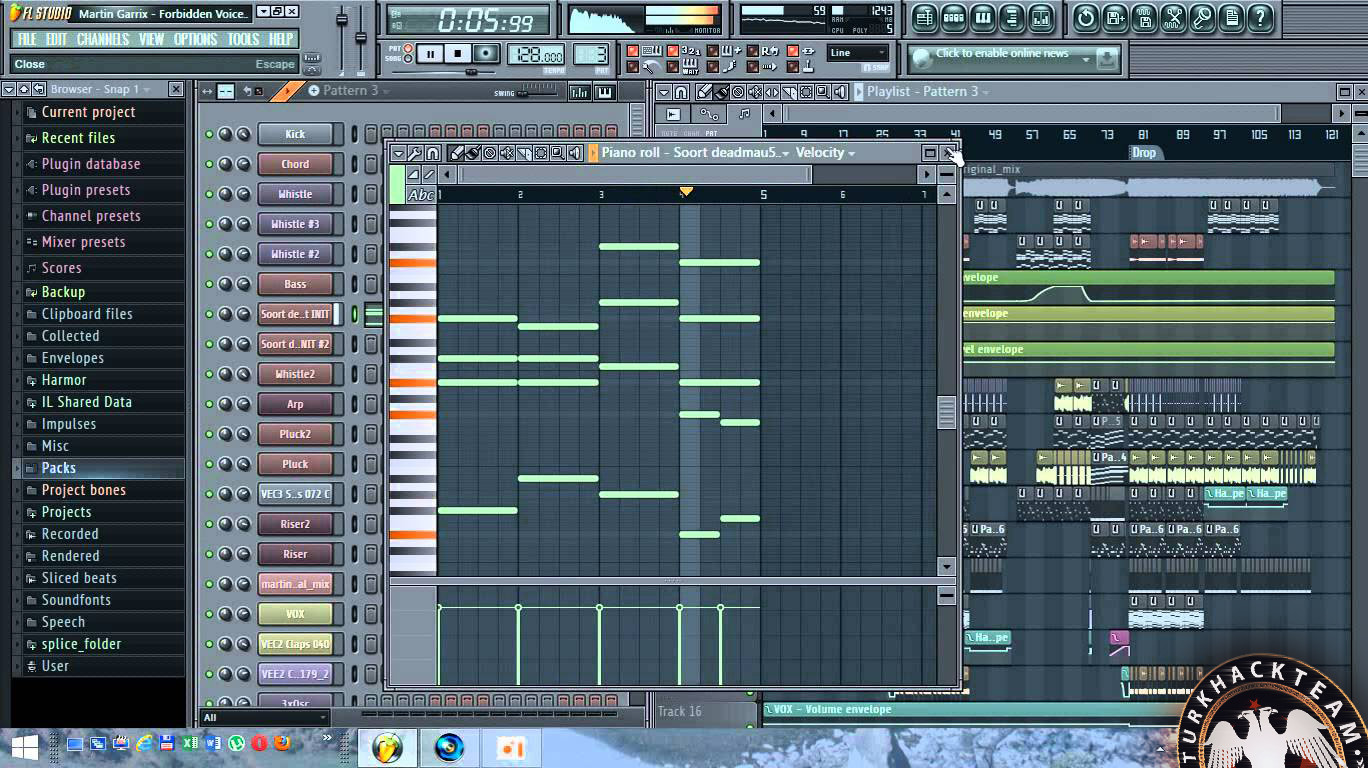Open the Line snap dropdown

pyautogui.click(x=858, y=53)
